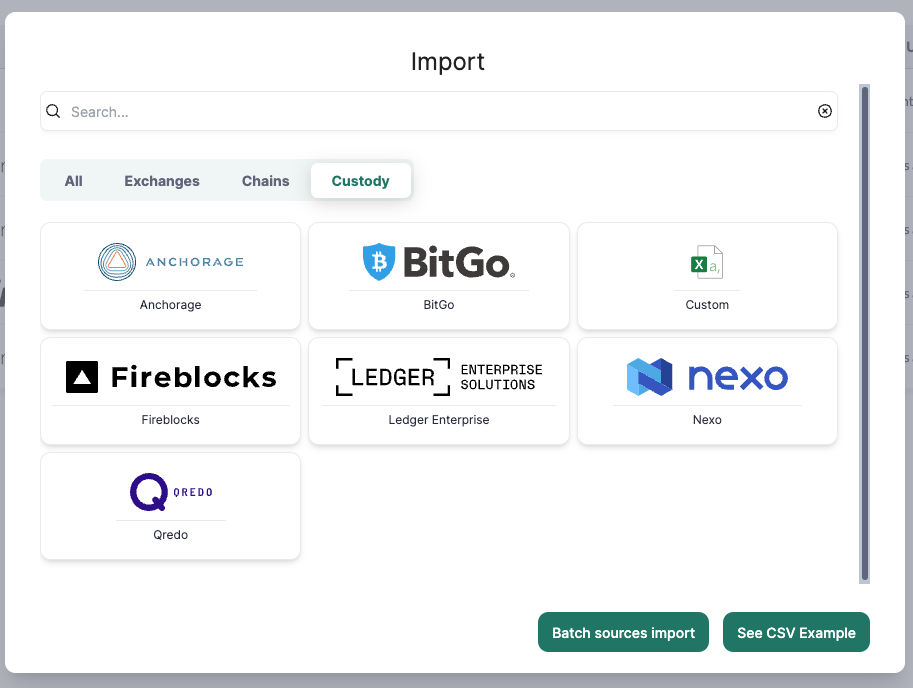Click the Import dialog vertical scrollbar

pyautogui.click(x=865, y=334)
